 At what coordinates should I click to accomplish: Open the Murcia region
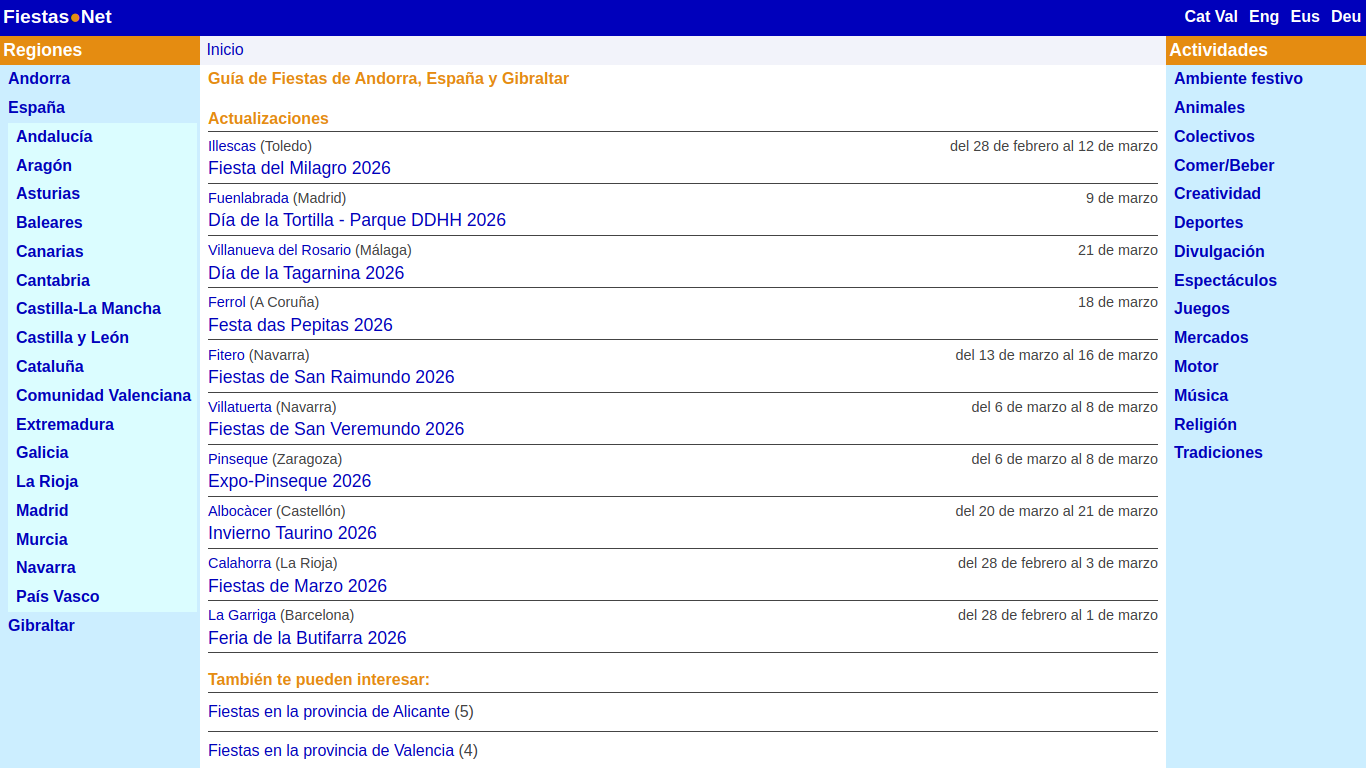(42, 540)
